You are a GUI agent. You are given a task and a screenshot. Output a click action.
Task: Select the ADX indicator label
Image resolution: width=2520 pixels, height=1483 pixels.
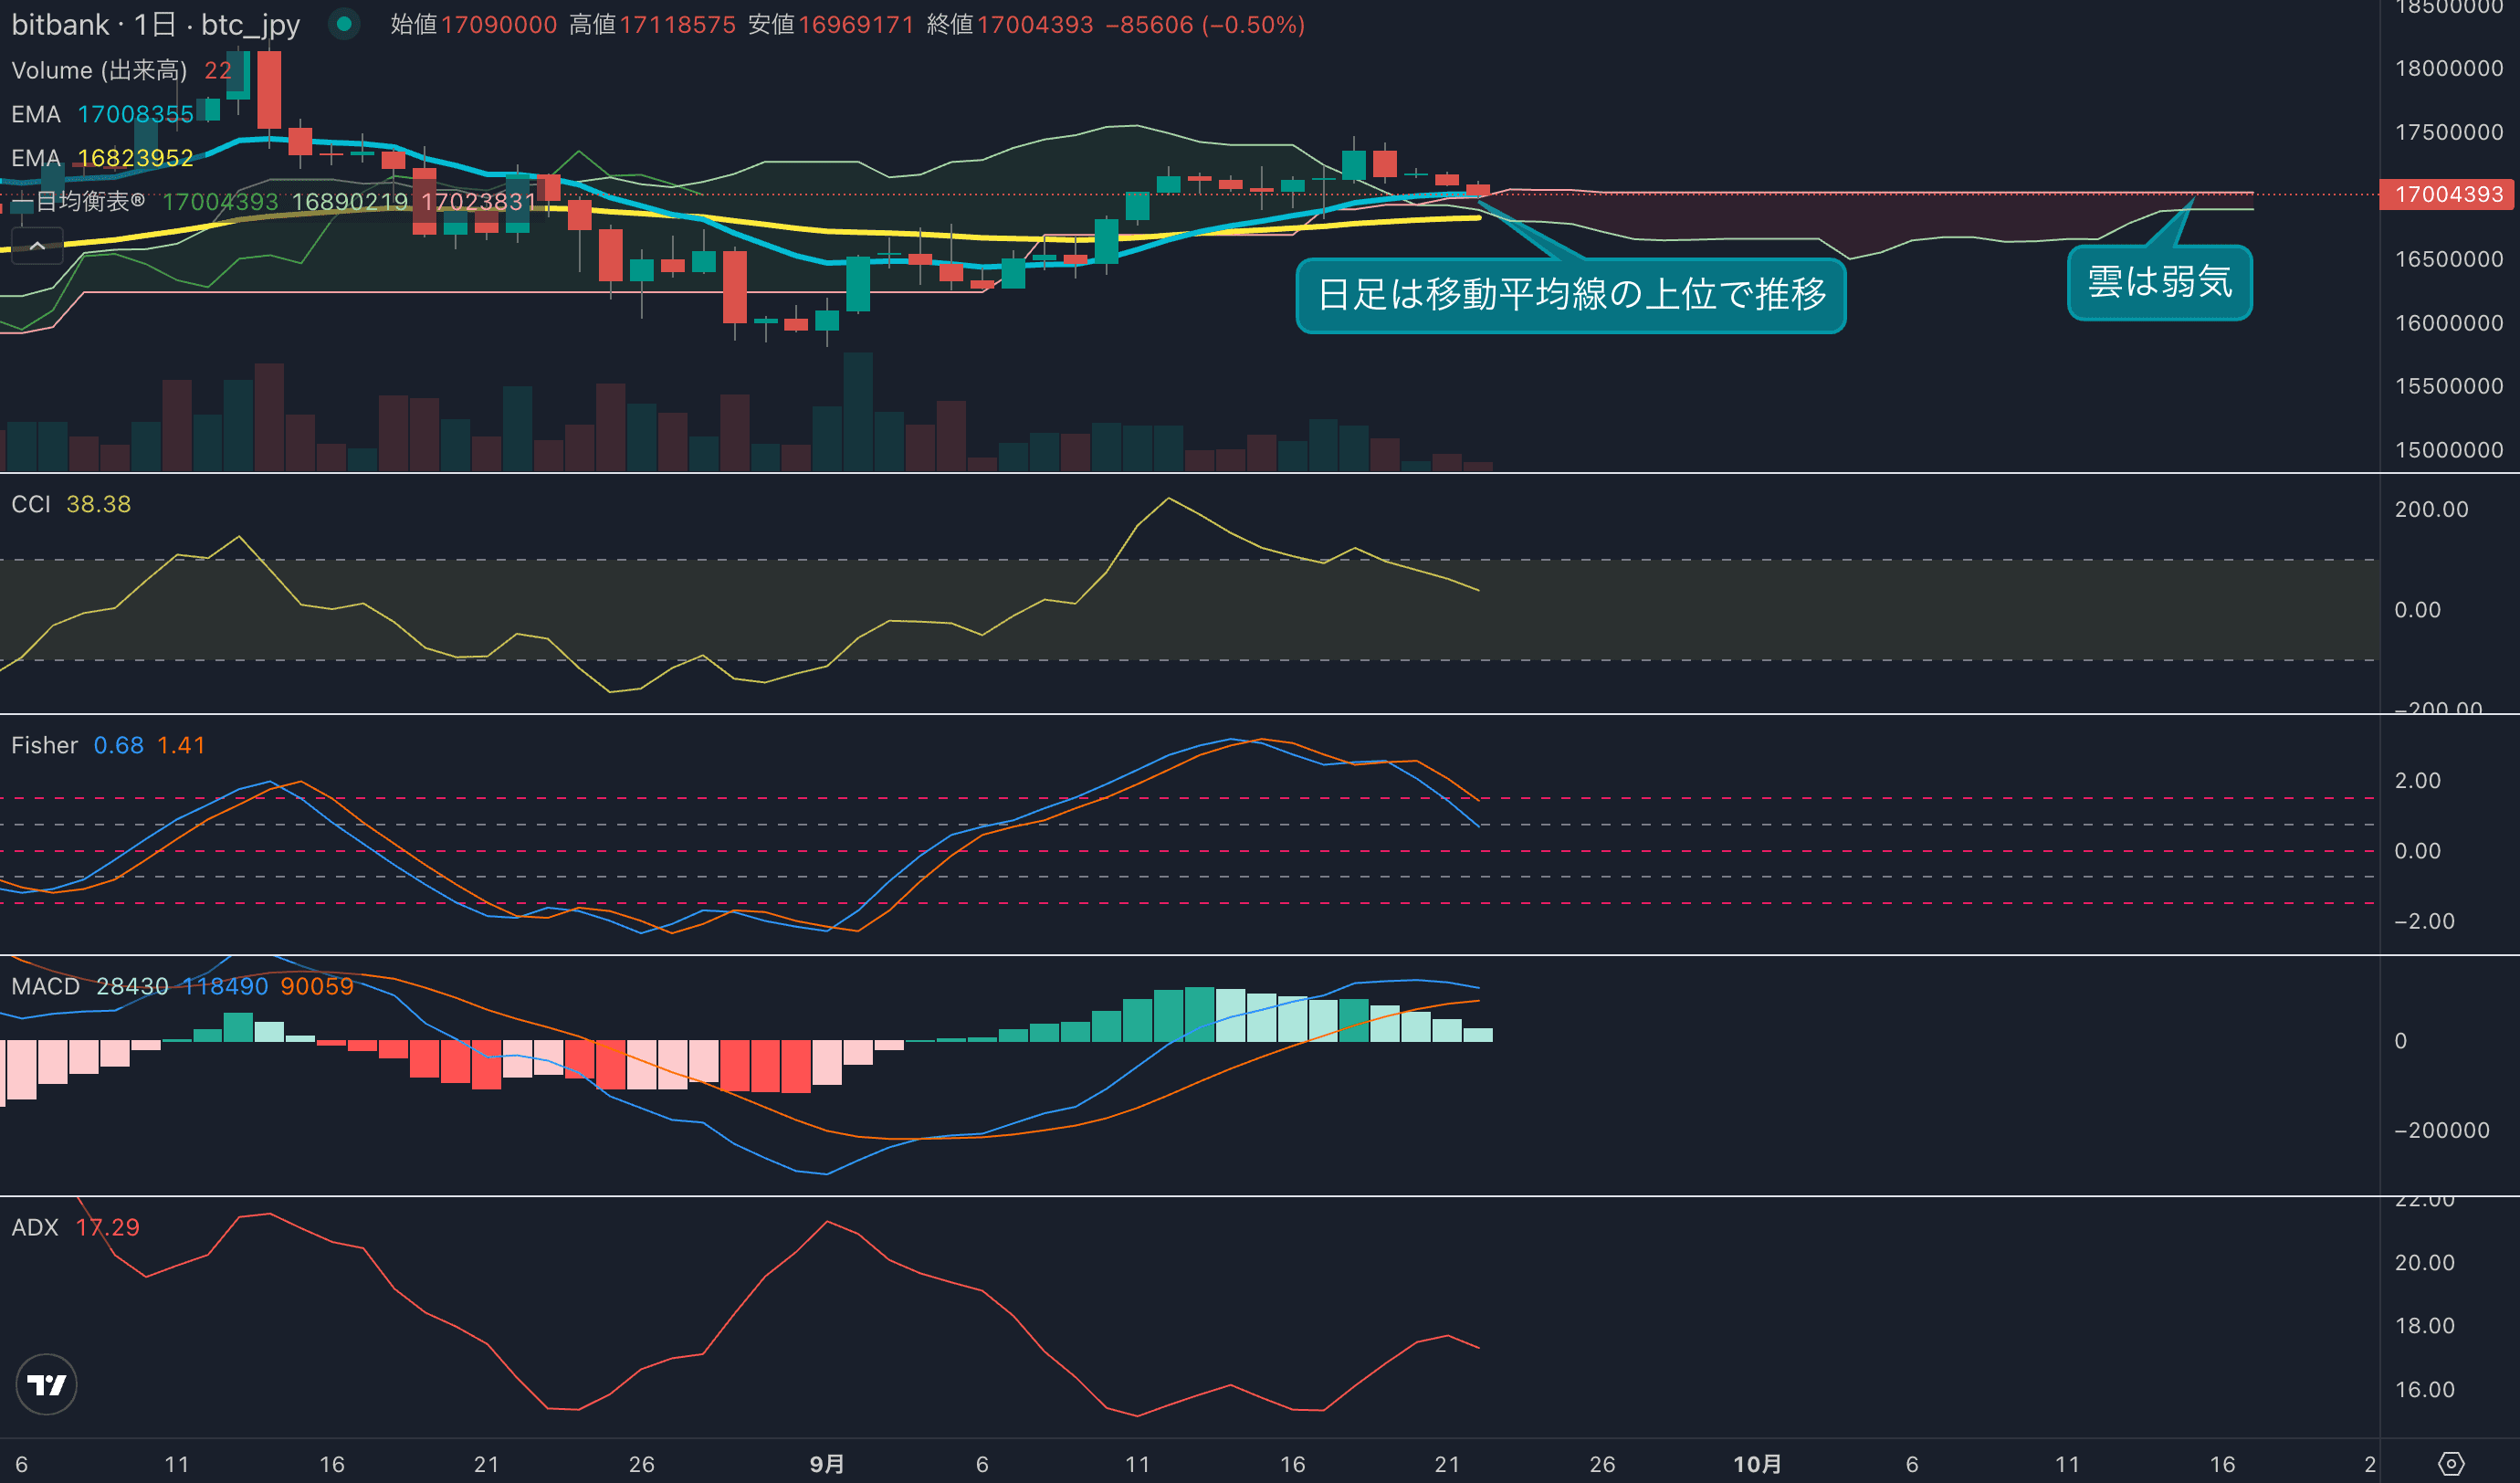(35, 1227)
